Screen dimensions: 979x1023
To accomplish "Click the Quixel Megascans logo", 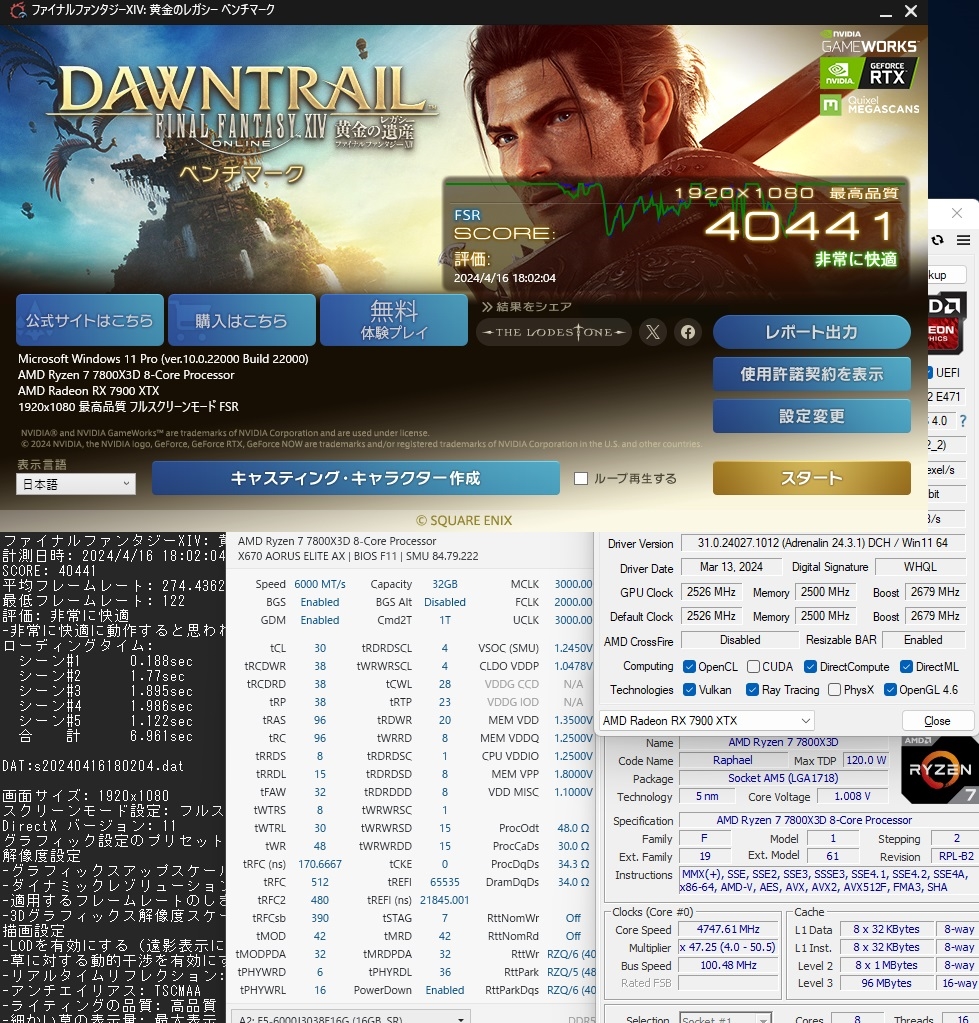I will (870, 105).
